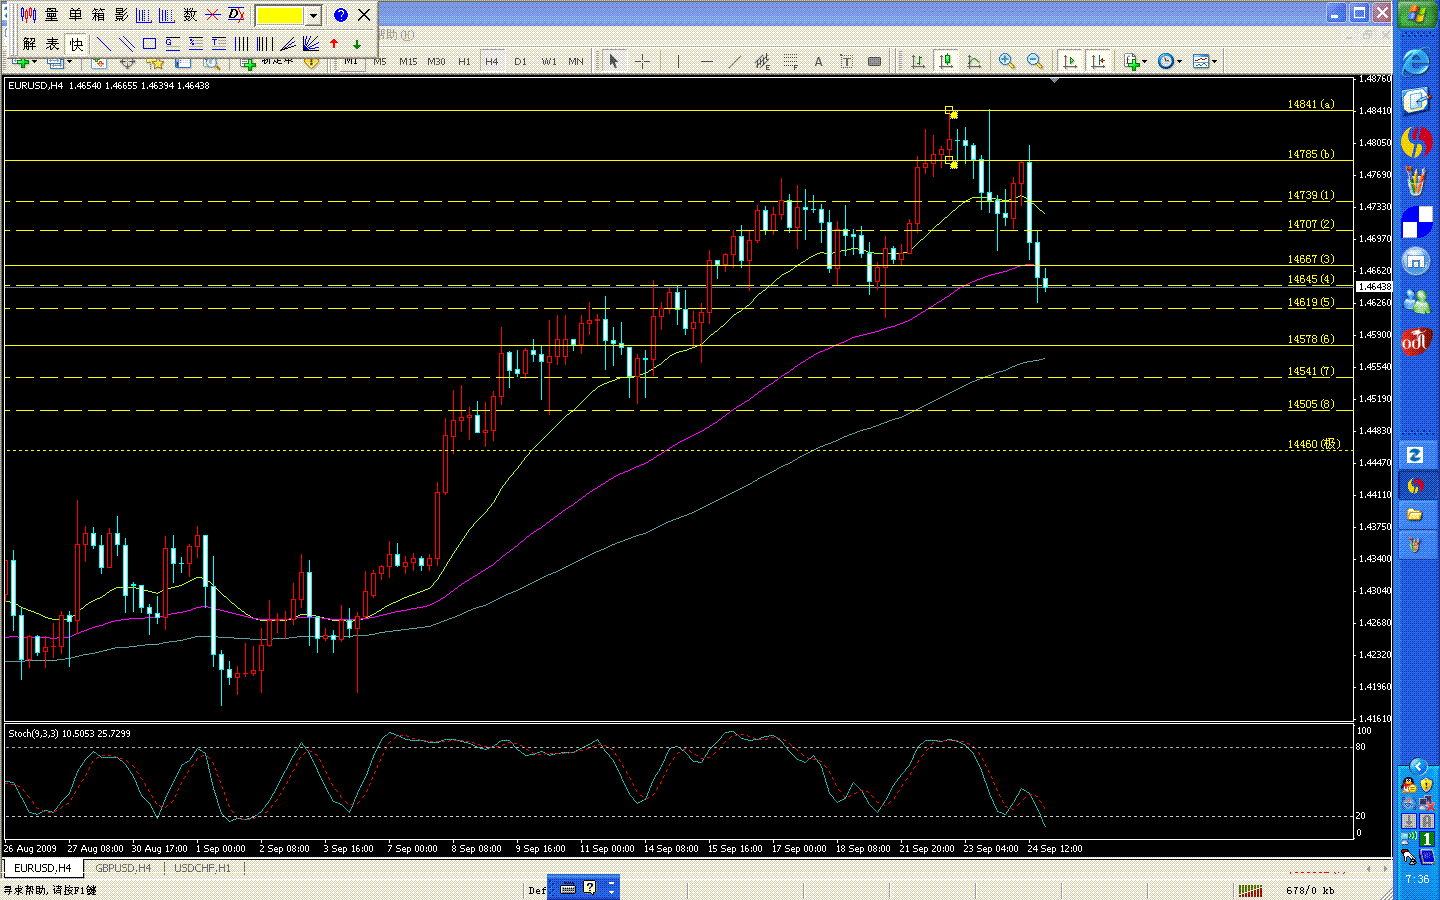Viewport: 1440px width, 900px height.
Task: Select the single blue trendline tool
Action: [103, 44]
